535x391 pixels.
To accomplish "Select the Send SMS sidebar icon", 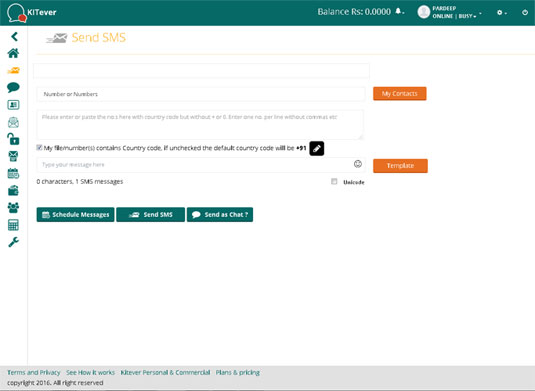I will pos(14,71).
